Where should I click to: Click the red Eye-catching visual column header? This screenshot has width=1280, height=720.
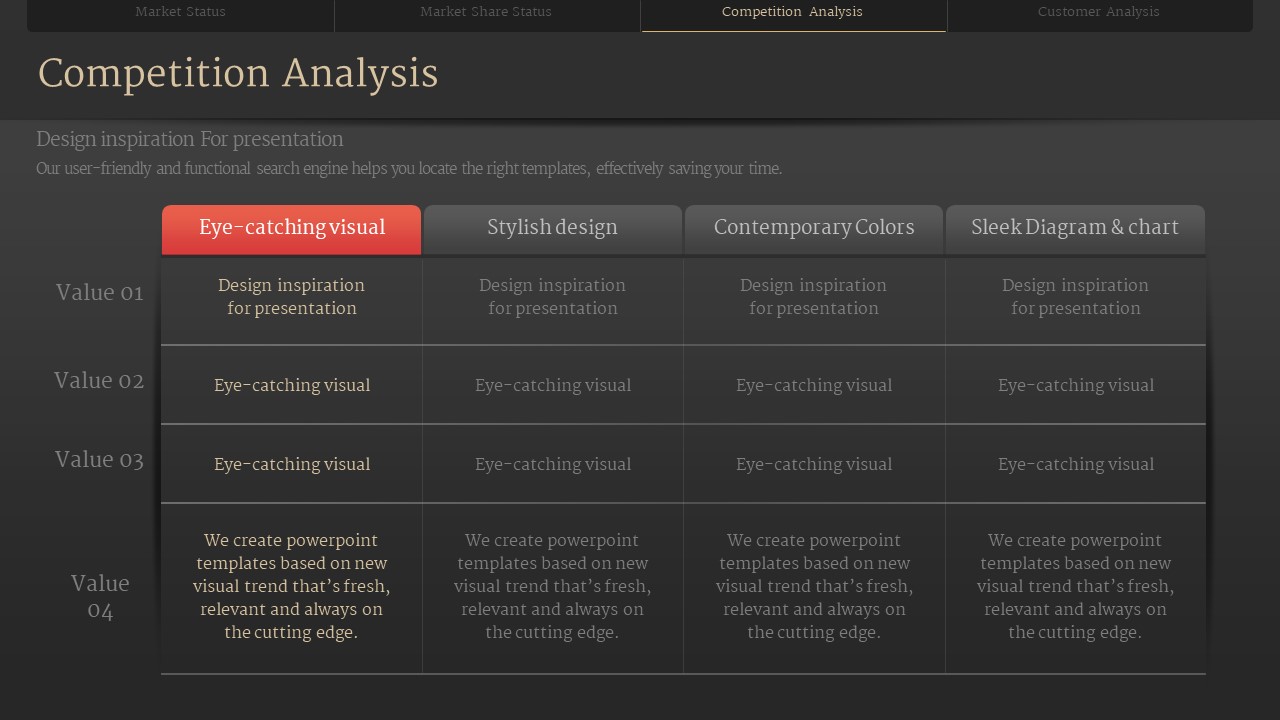coord(291,228)
